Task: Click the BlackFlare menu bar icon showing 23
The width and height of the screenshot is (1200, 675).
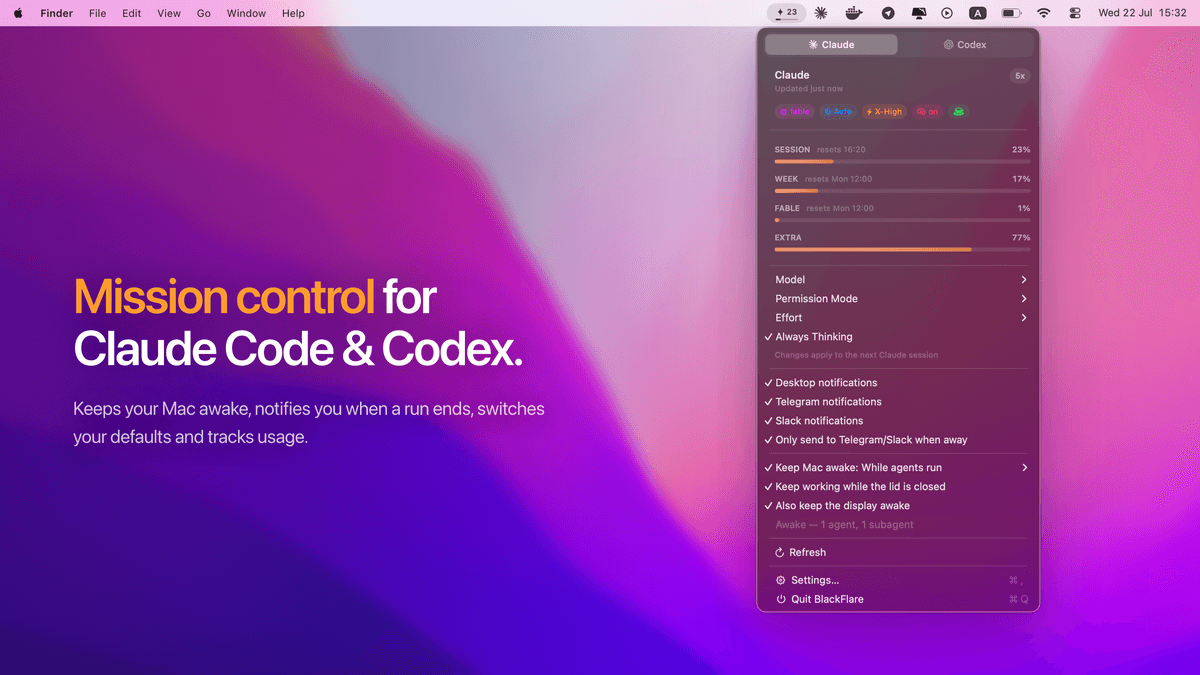Action: [x=787, y=13]
